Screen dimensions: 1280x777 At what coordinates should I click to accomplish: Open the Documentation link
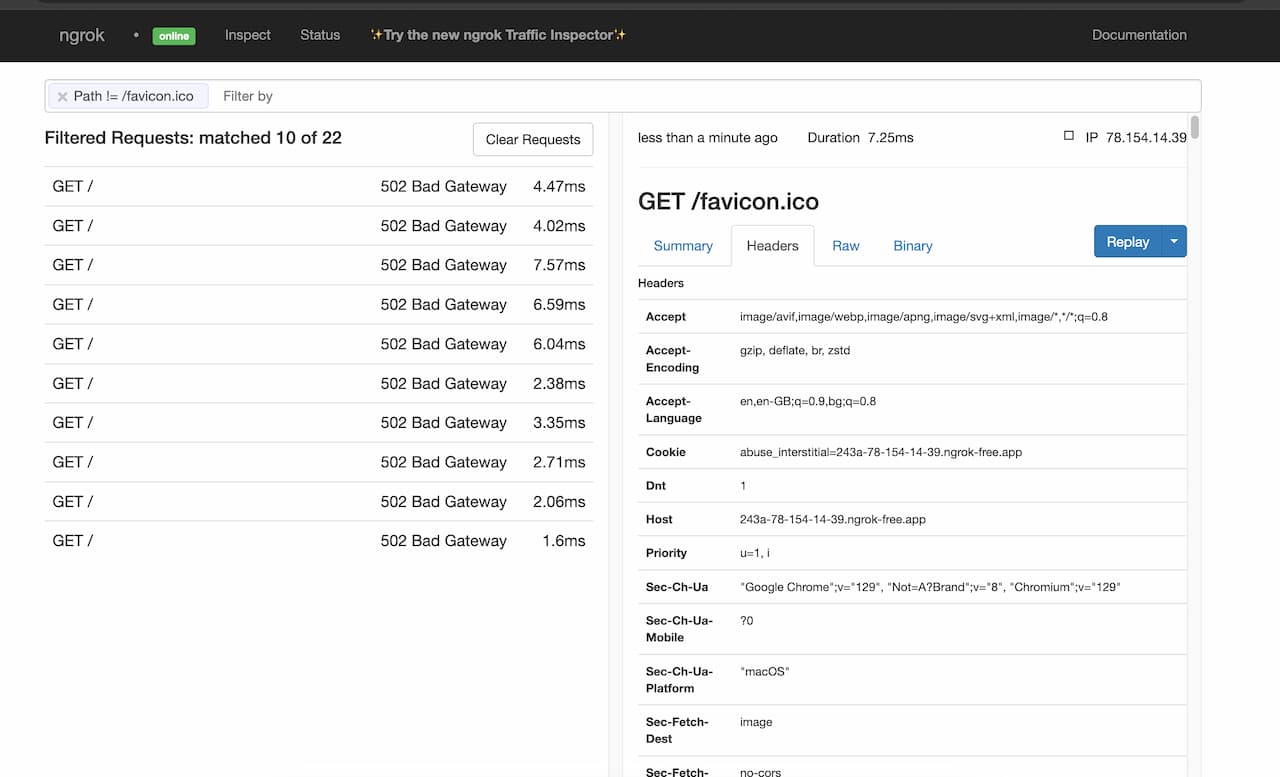coord(1139,35)
